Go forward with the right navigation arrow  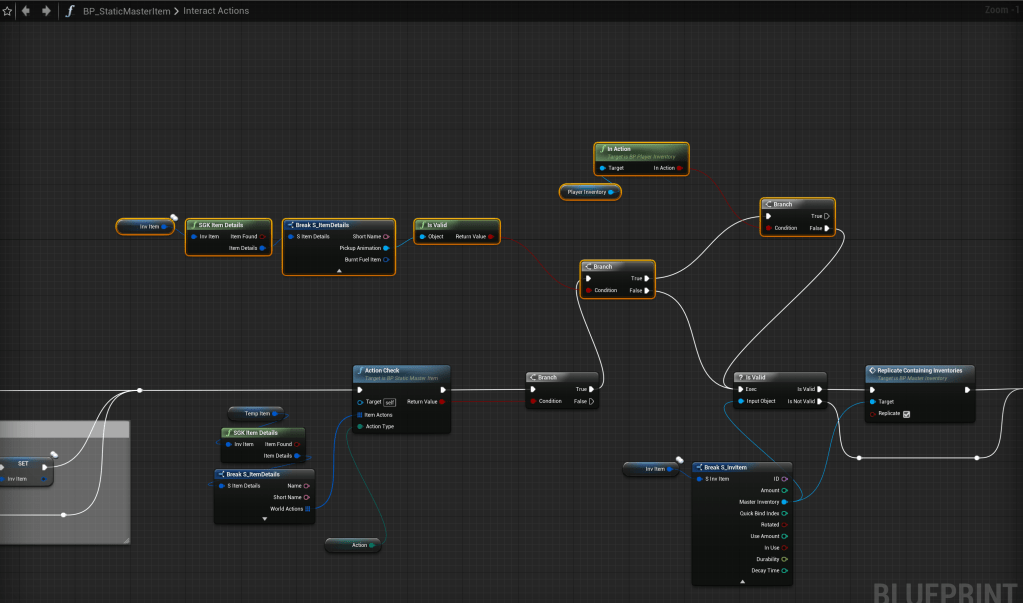click(45, 11)
